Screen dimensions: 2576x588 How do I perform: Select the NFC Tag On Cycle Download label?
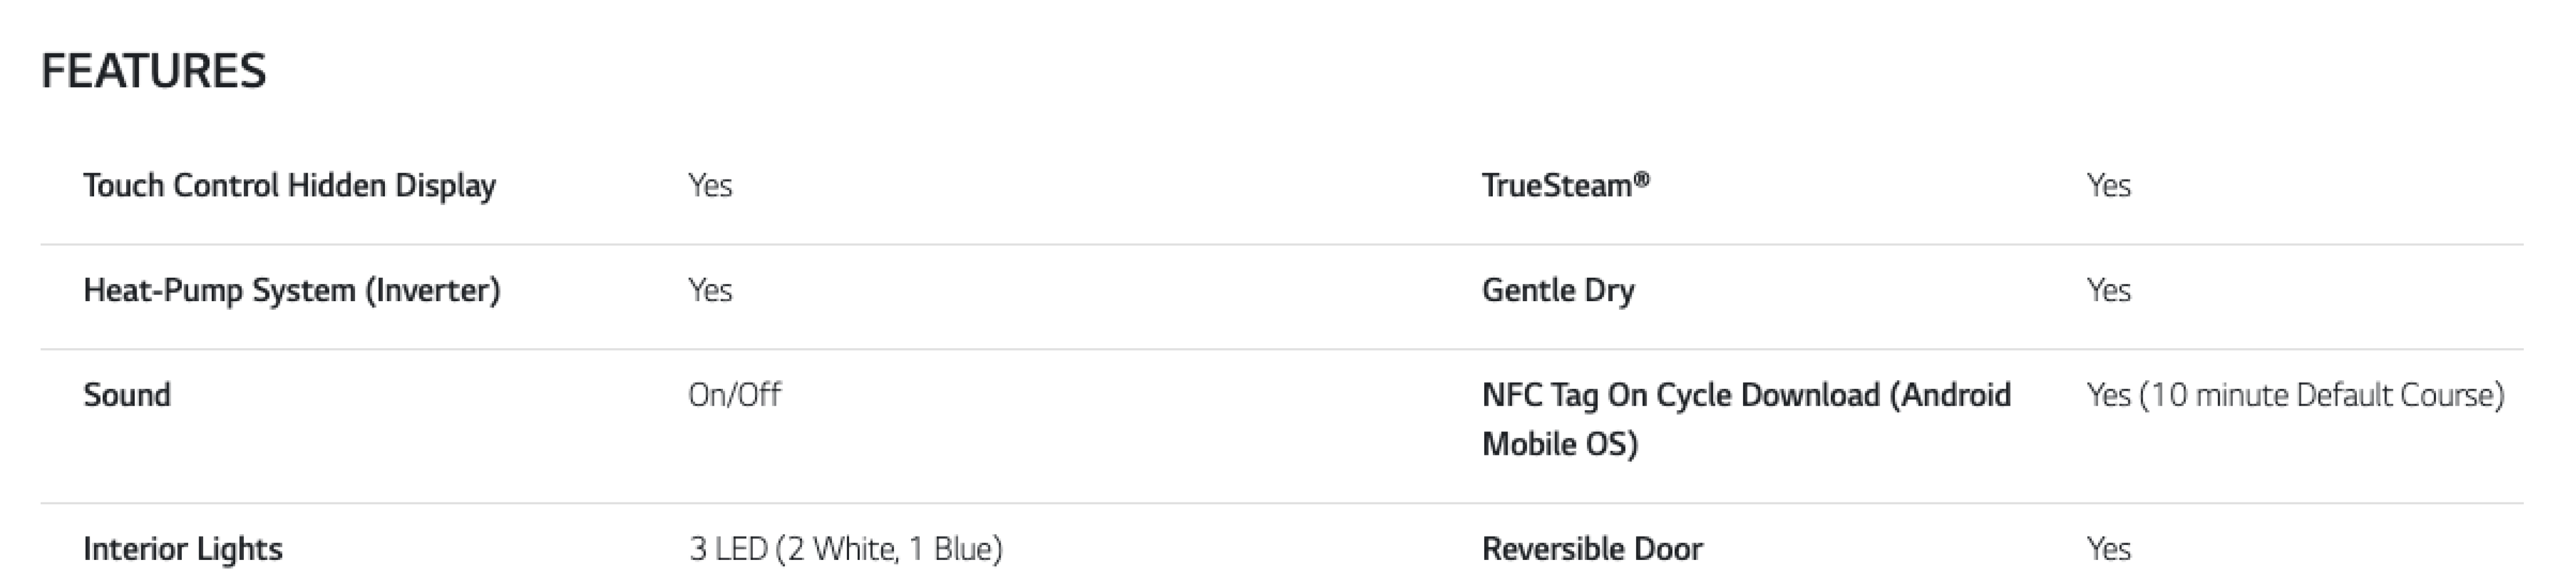tap(1746, 395)
